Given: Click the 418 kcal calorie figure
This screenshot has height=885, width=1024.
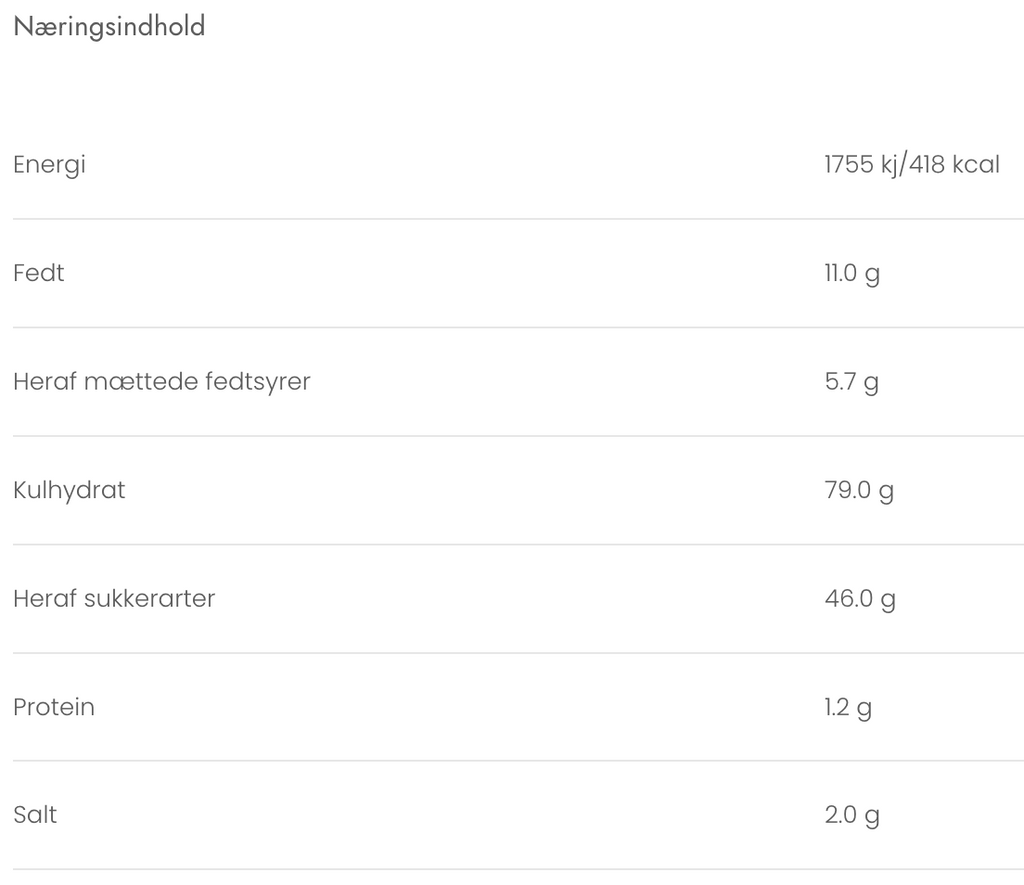Looking at the screenshot, I should pyautogui.click(x=955, y=165).
